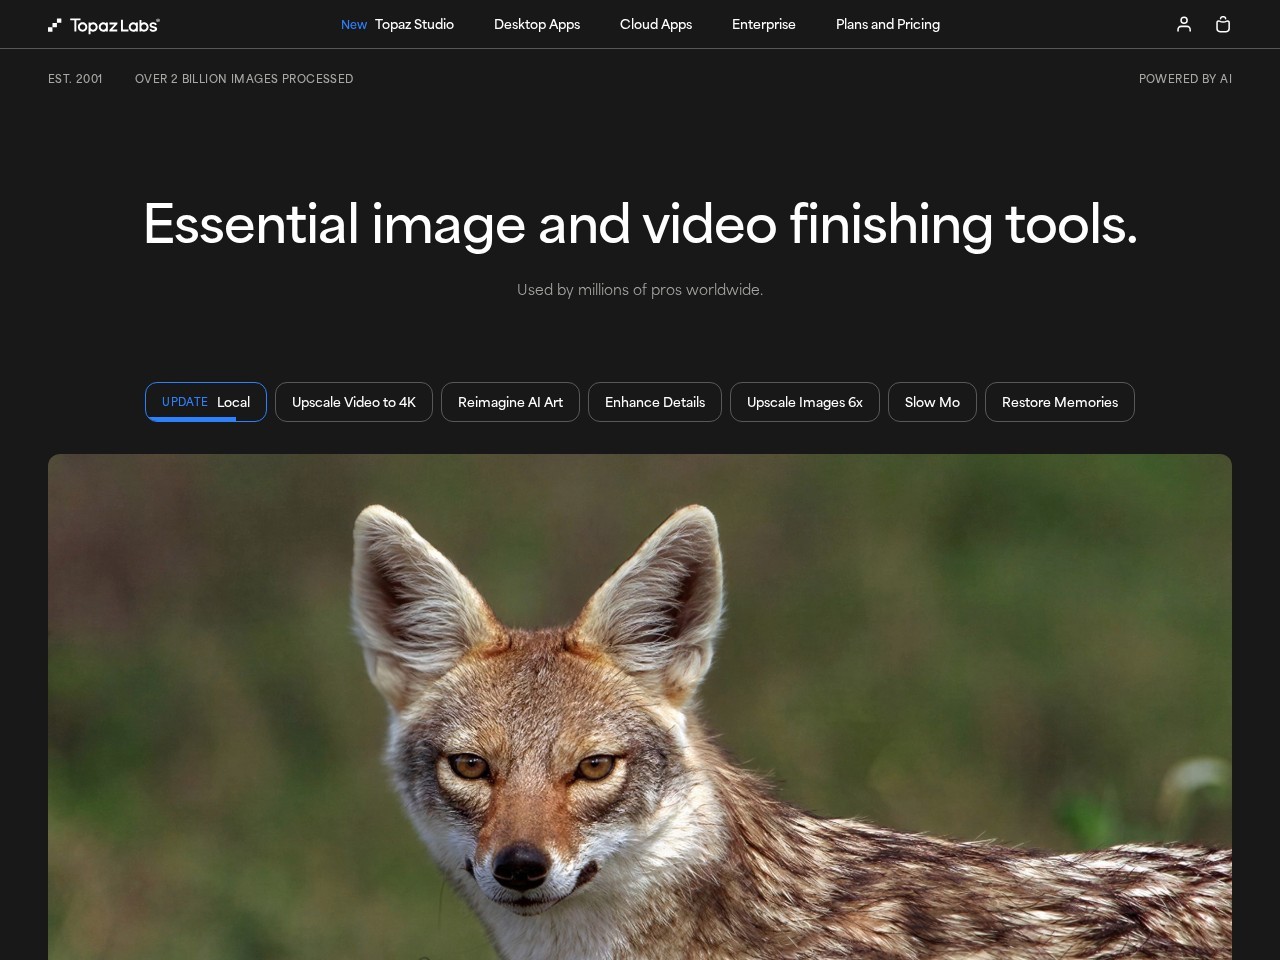Screen dimensions: 1280x960
Task: Expand the Desktop Apps menu
Action: click(537, 24)
